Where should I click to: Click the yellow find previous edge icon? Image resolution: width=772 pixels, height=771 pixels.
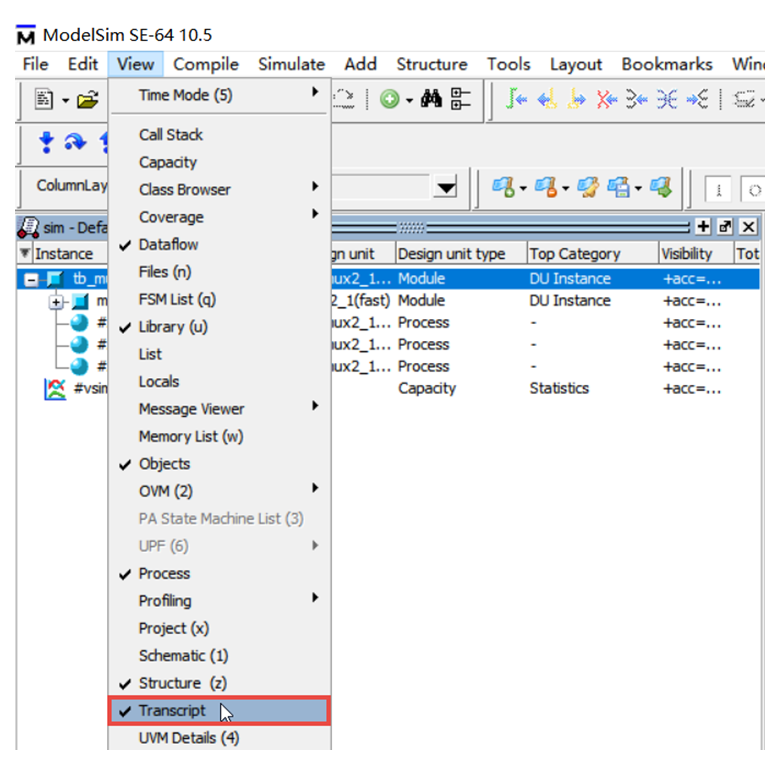(x=547, y=98)
